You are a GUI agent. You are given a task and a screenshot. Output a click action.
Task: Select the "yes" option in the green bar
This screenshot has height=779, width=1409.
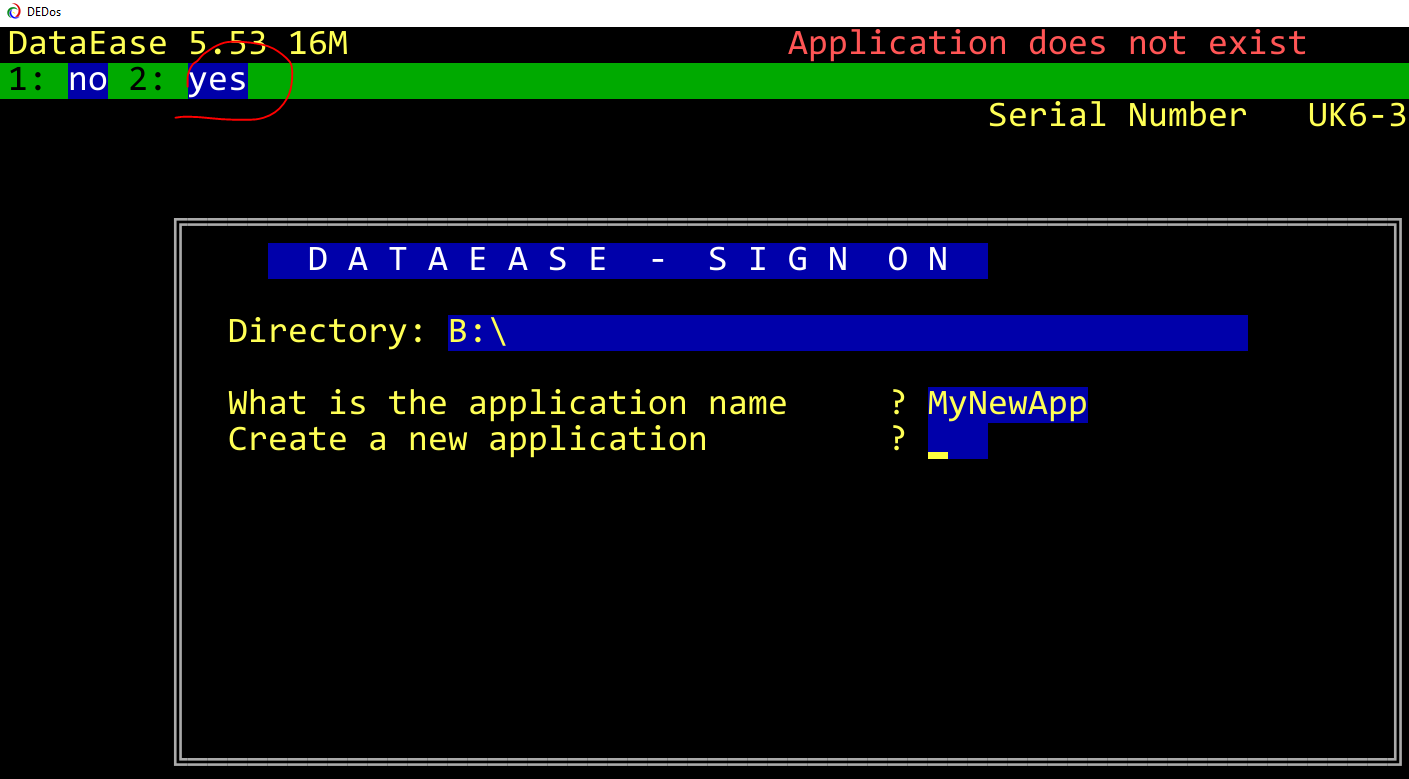coord(218,80)
